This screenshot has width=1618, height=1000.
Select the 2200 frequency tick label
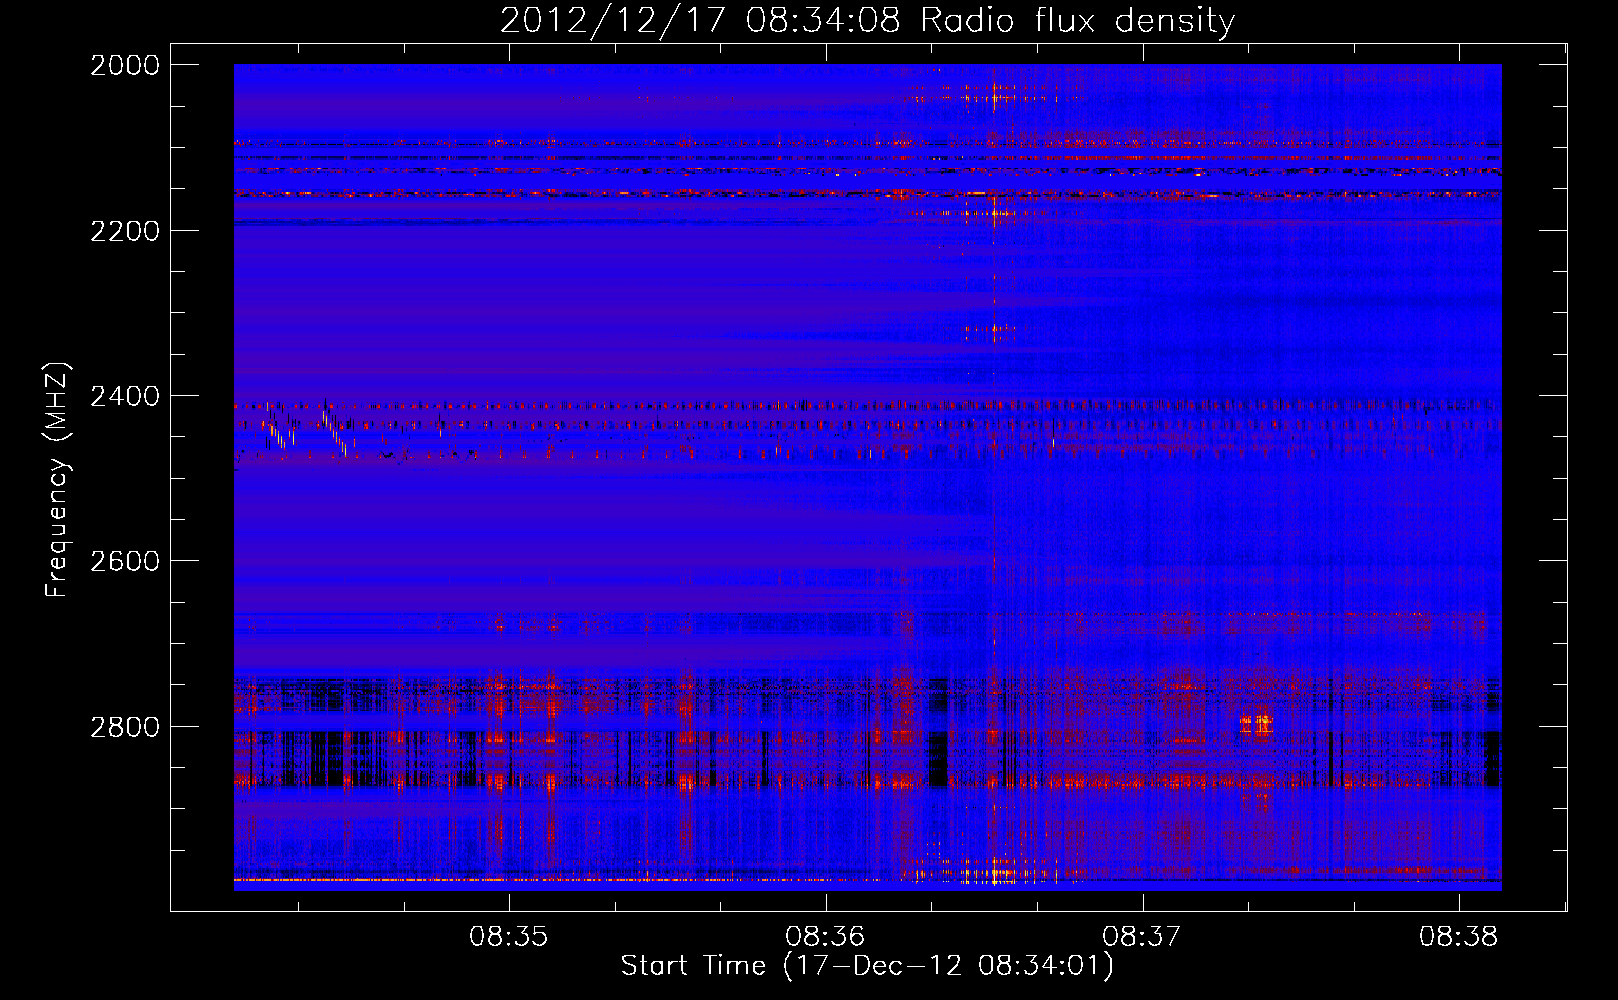125,231
